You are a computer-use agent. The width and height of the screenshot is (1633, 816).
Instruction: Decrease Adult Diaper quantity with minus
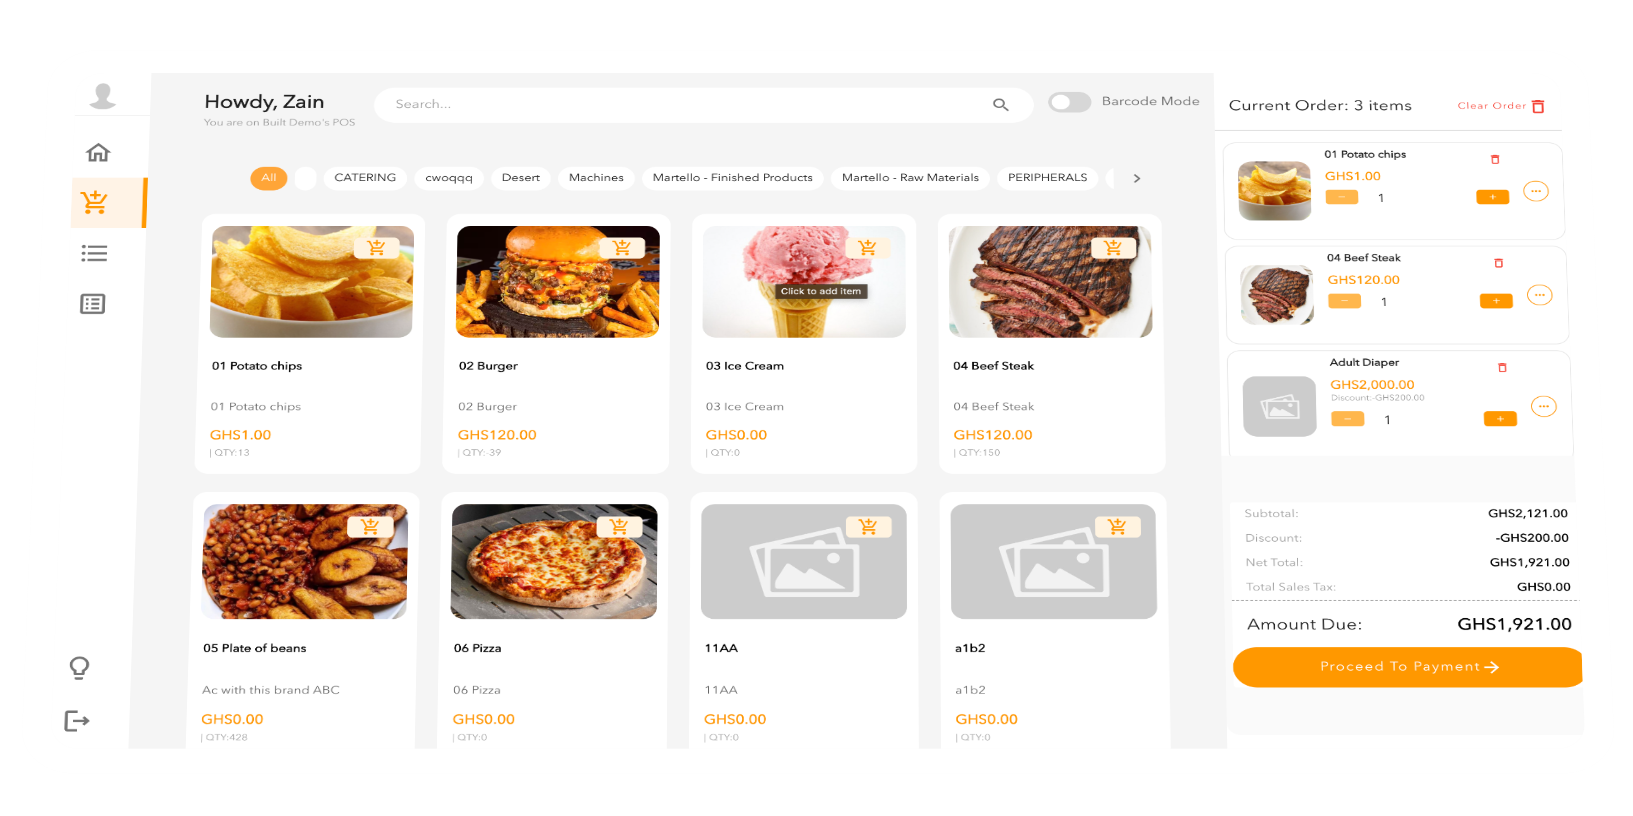(1347, 420)
